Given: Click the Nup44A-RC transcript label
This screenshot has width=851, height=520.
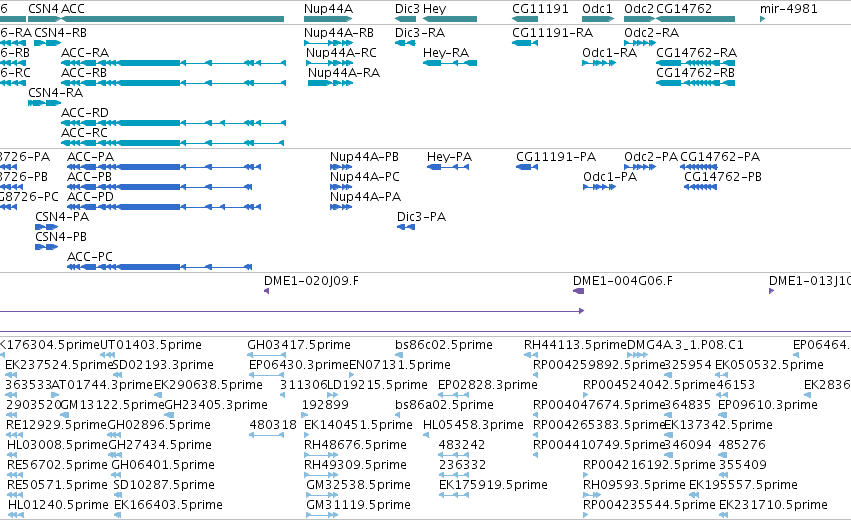Looking at the screenshot, I should pos(341,53).
